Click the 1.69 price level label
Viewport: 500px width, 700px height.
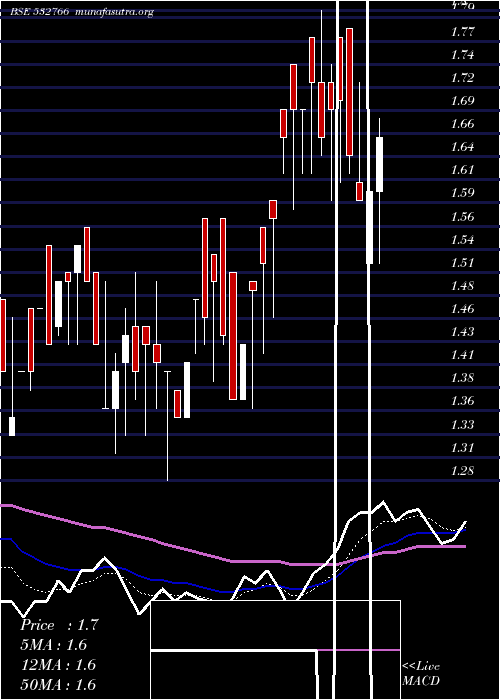click(x=462, y=100)
